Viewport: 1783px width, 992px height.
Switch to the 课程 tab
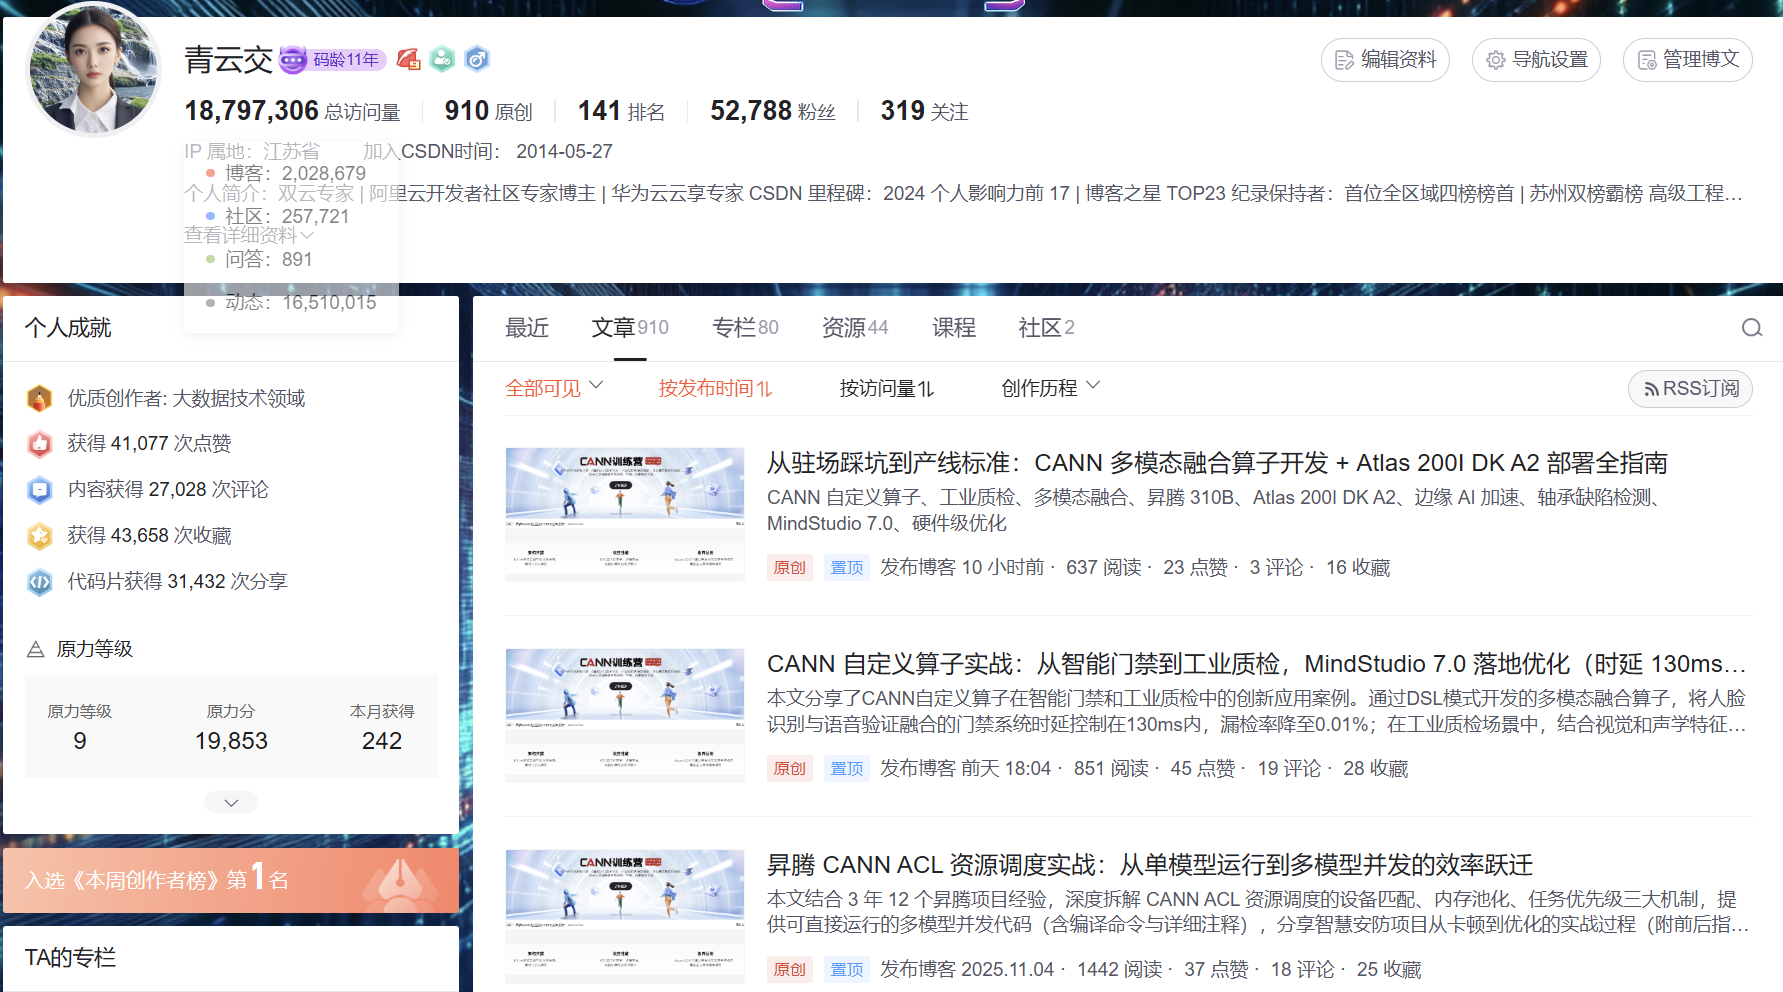click(x=954, y=328)
